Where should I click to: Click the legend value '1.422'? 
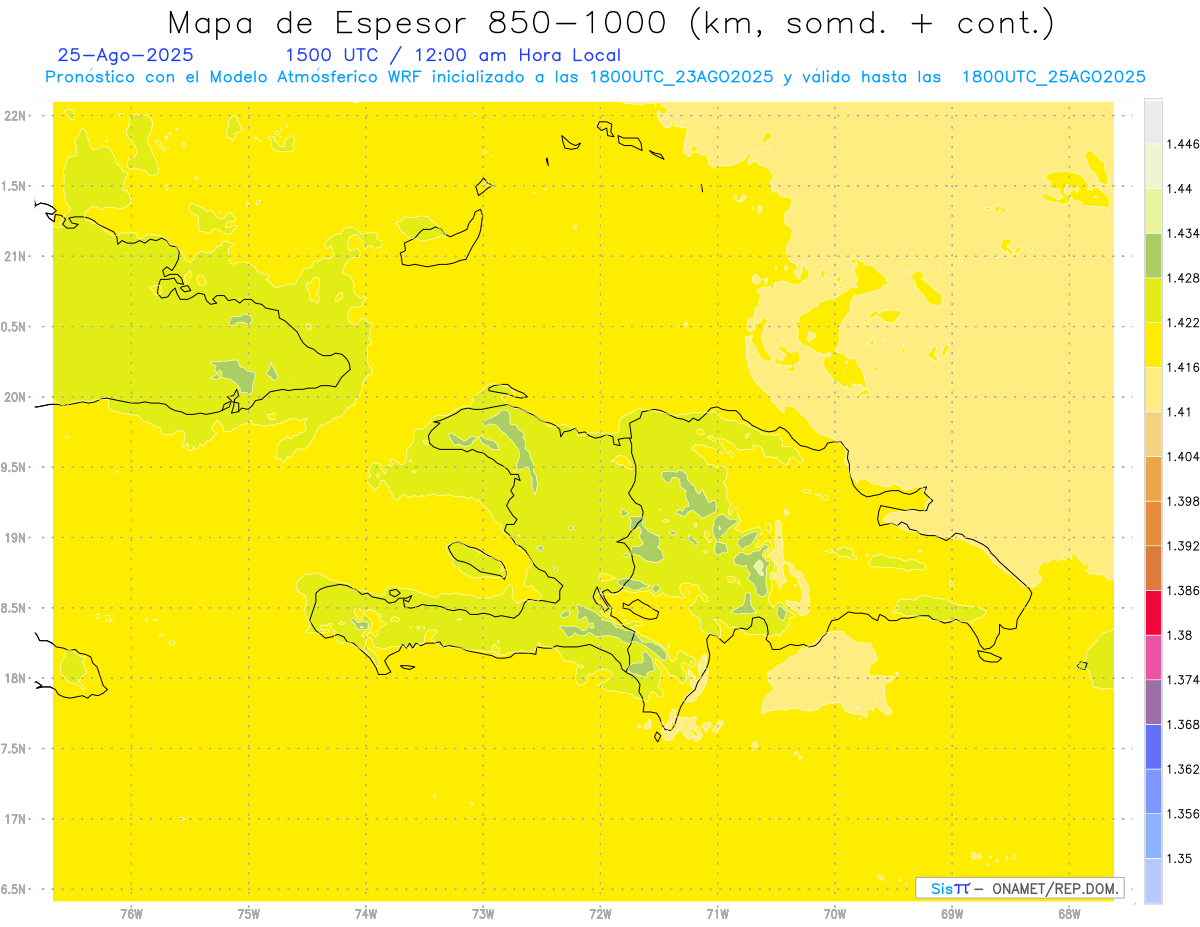click(1182, 322)
